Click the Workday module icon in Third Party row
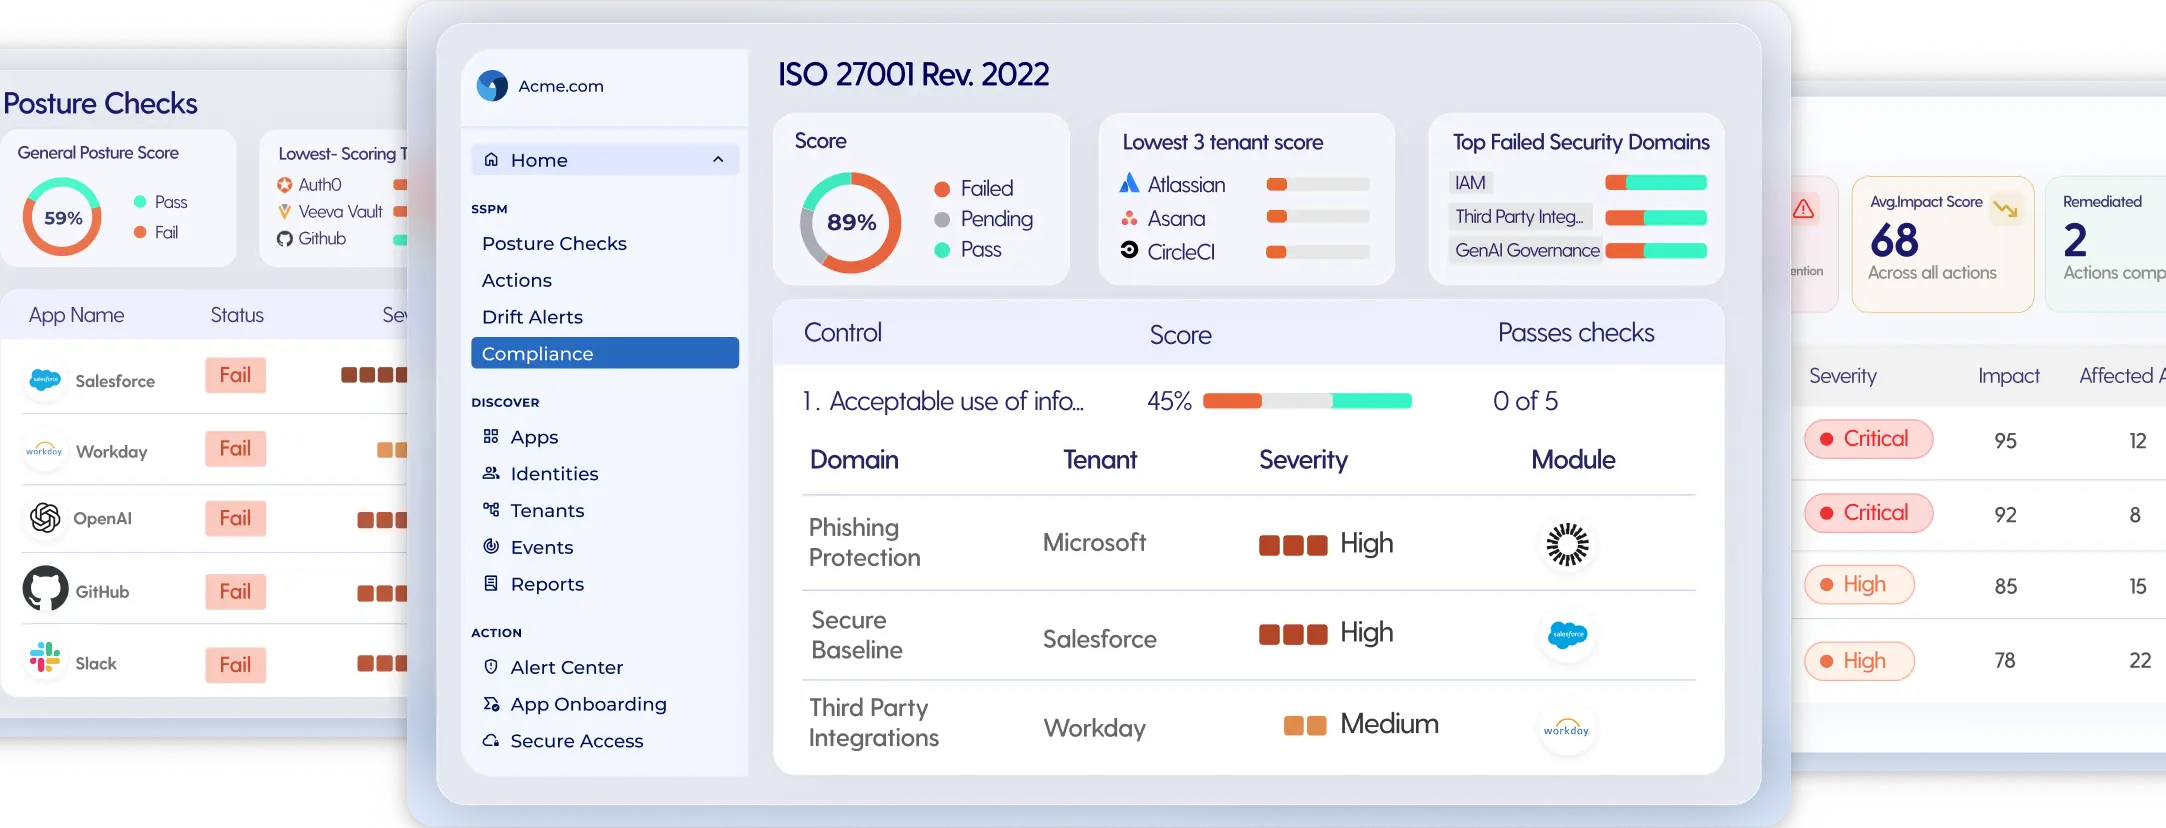Screen dimensions: 2166x828 (x=1567, y=728)
